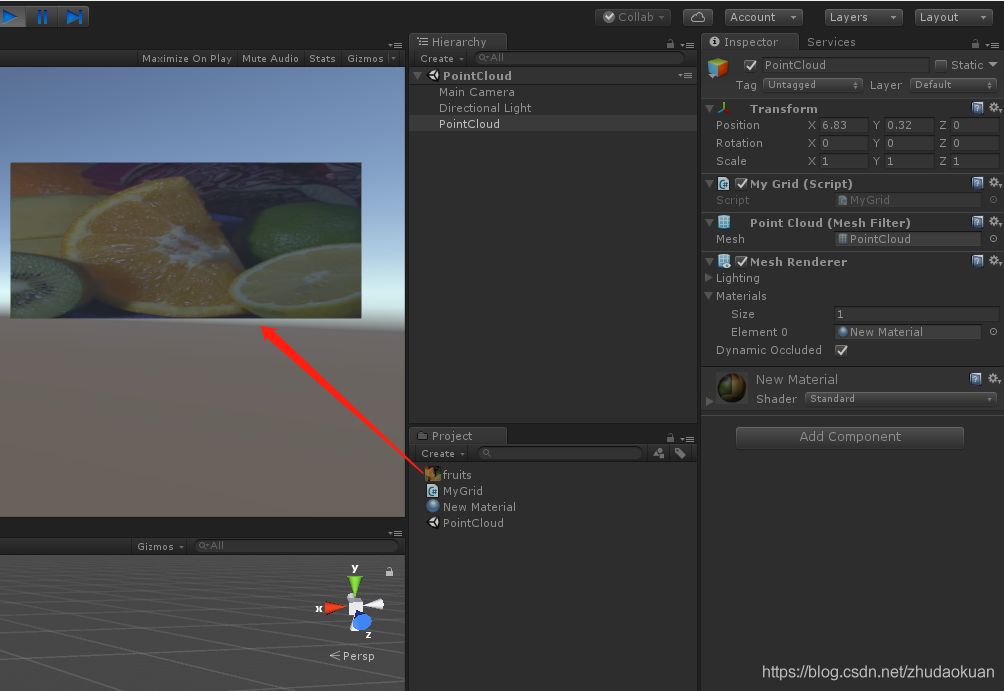Open Mesh Filter gear menu
Screen dimensions: 1004x691
(x=994, y=222)
